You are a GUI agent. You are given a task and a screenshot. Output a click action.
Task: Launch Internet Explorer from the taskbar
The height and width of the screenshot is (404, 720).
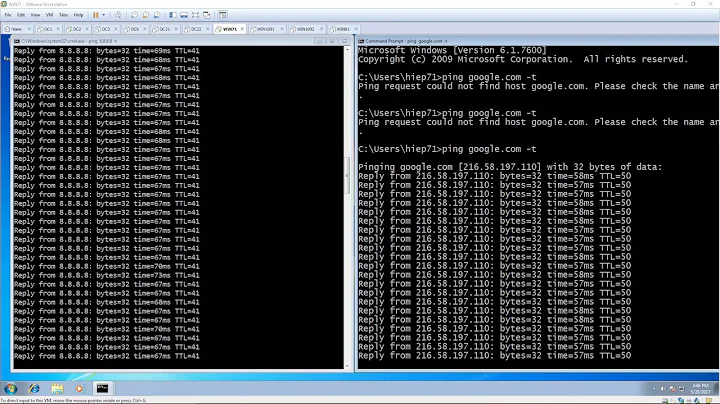(x=34, y=389)
